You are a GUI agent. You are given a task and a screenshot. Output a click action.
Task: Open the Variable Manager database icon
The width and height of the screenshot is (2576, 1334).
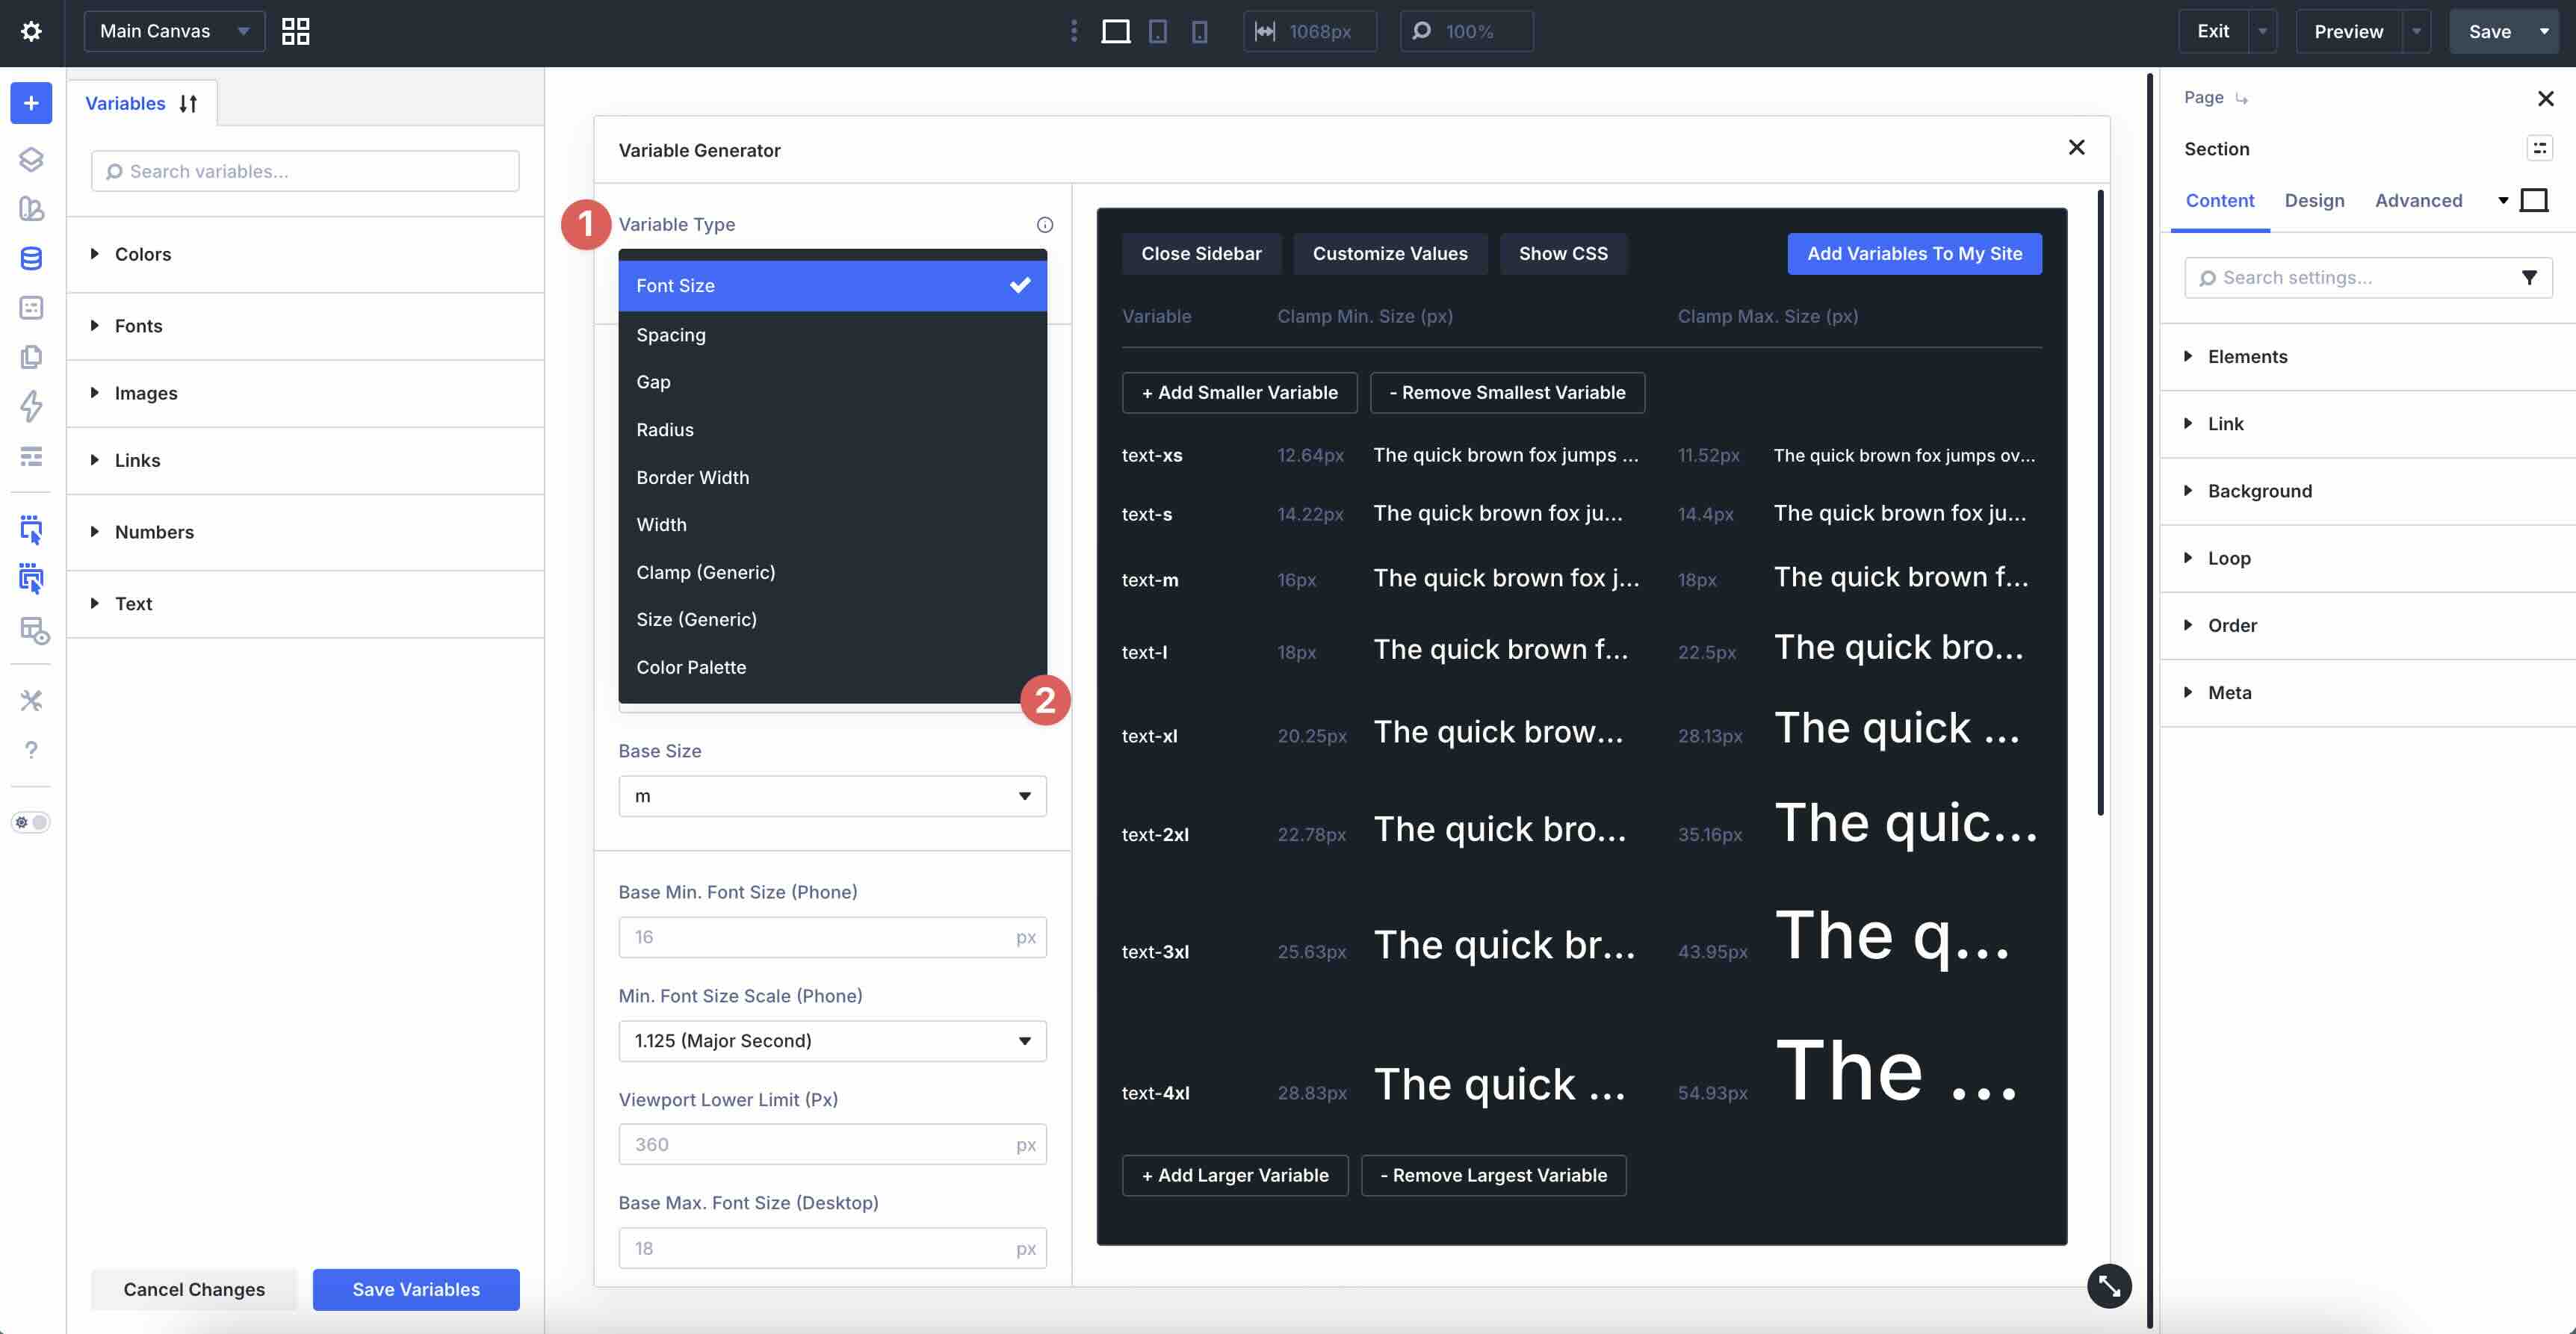pyautogui.click(x=31, y=258)
